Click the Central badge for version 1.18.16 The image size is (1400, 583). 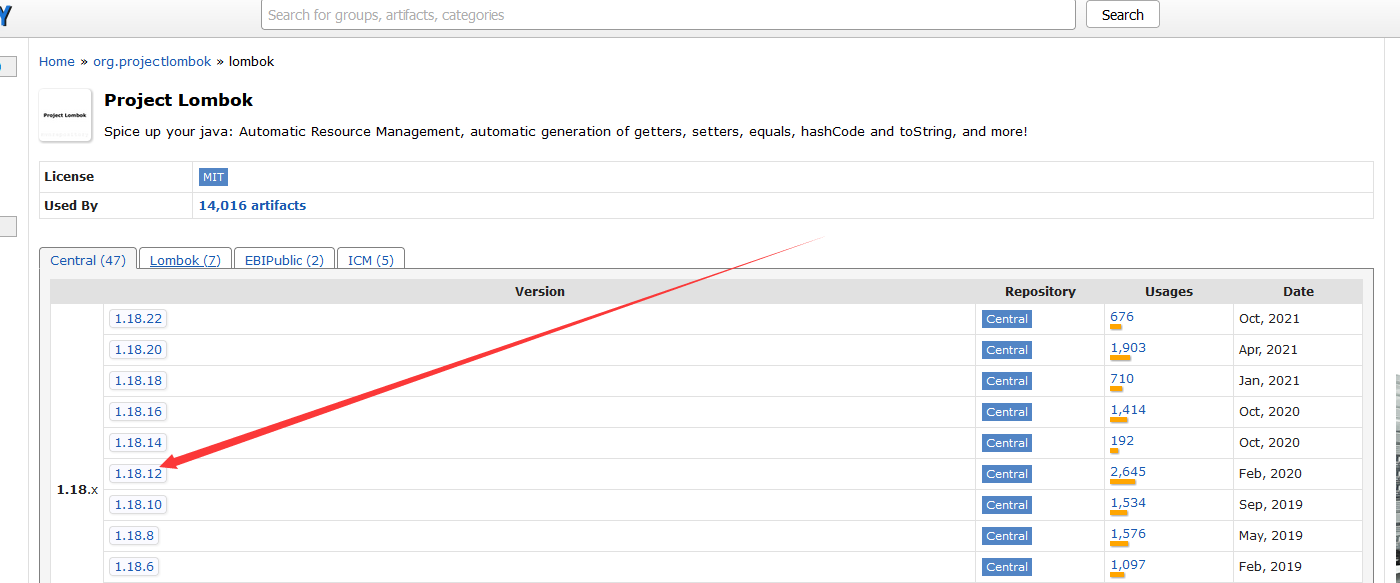click(x=1006, y=412)
